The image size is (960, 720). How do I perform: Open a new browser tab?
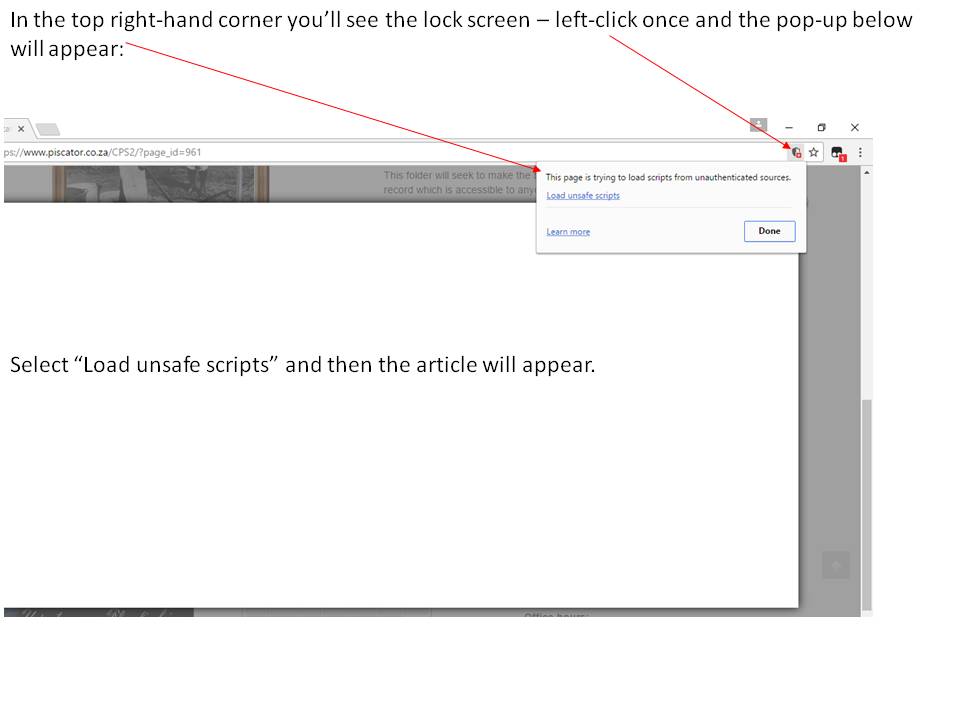[x=48, y=129]
